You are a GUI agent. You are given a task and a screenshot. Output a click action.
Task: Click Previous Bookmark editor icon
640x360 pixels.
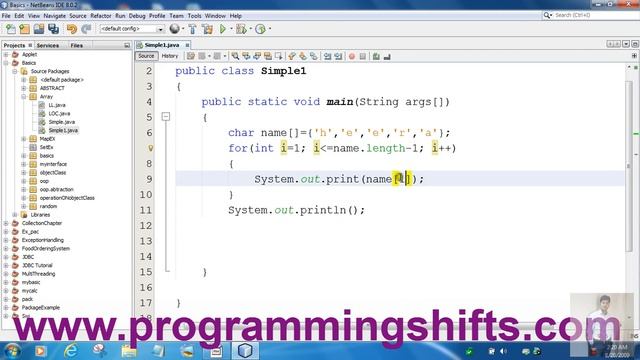click(x=291, y=56)
